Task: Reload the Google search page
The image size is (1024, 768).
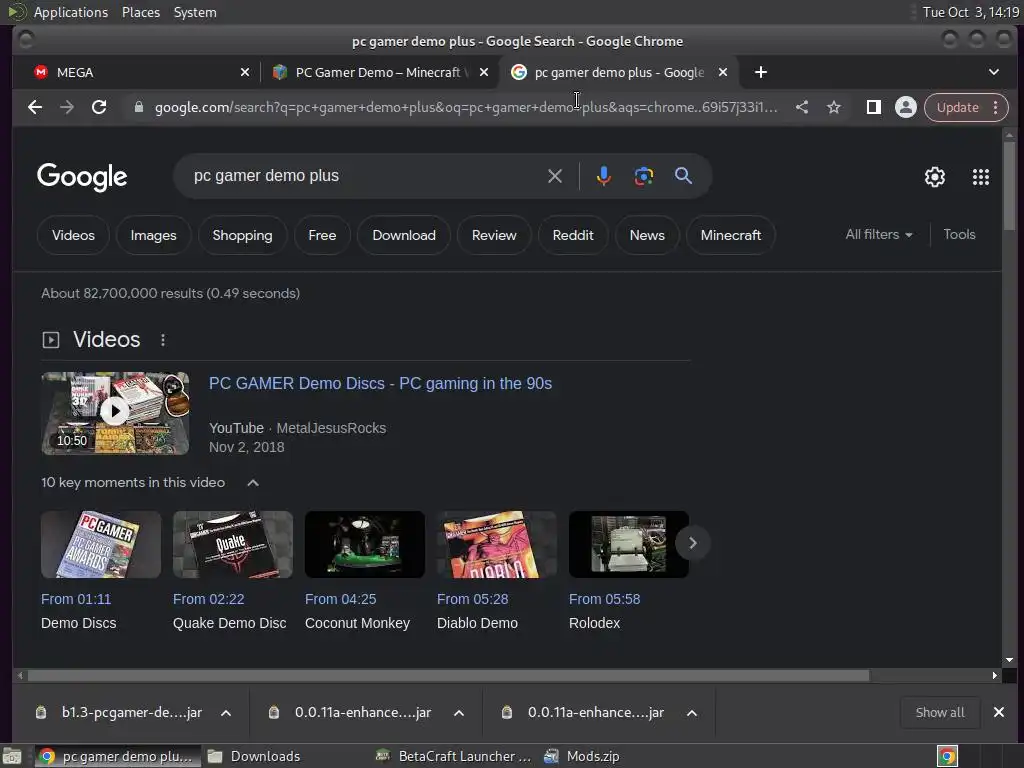Action: [99, 107]
